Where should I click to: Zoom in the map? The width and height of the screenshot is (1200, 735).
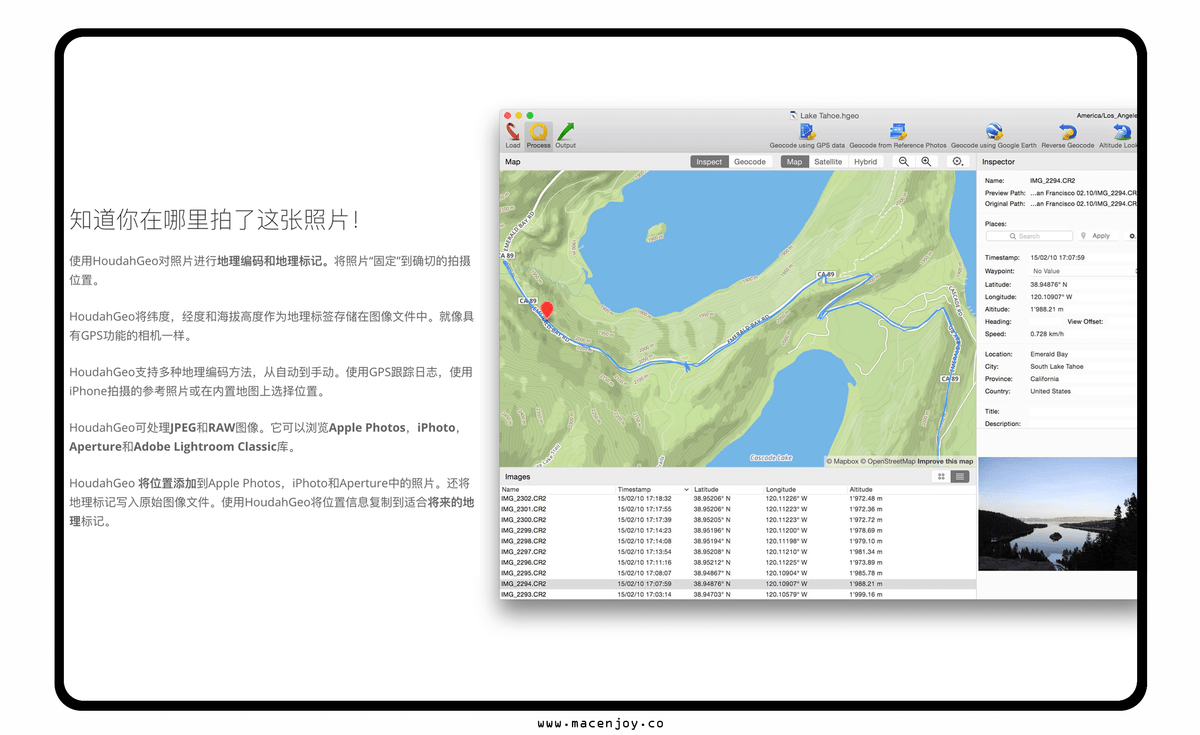click(x=926, y=161)
